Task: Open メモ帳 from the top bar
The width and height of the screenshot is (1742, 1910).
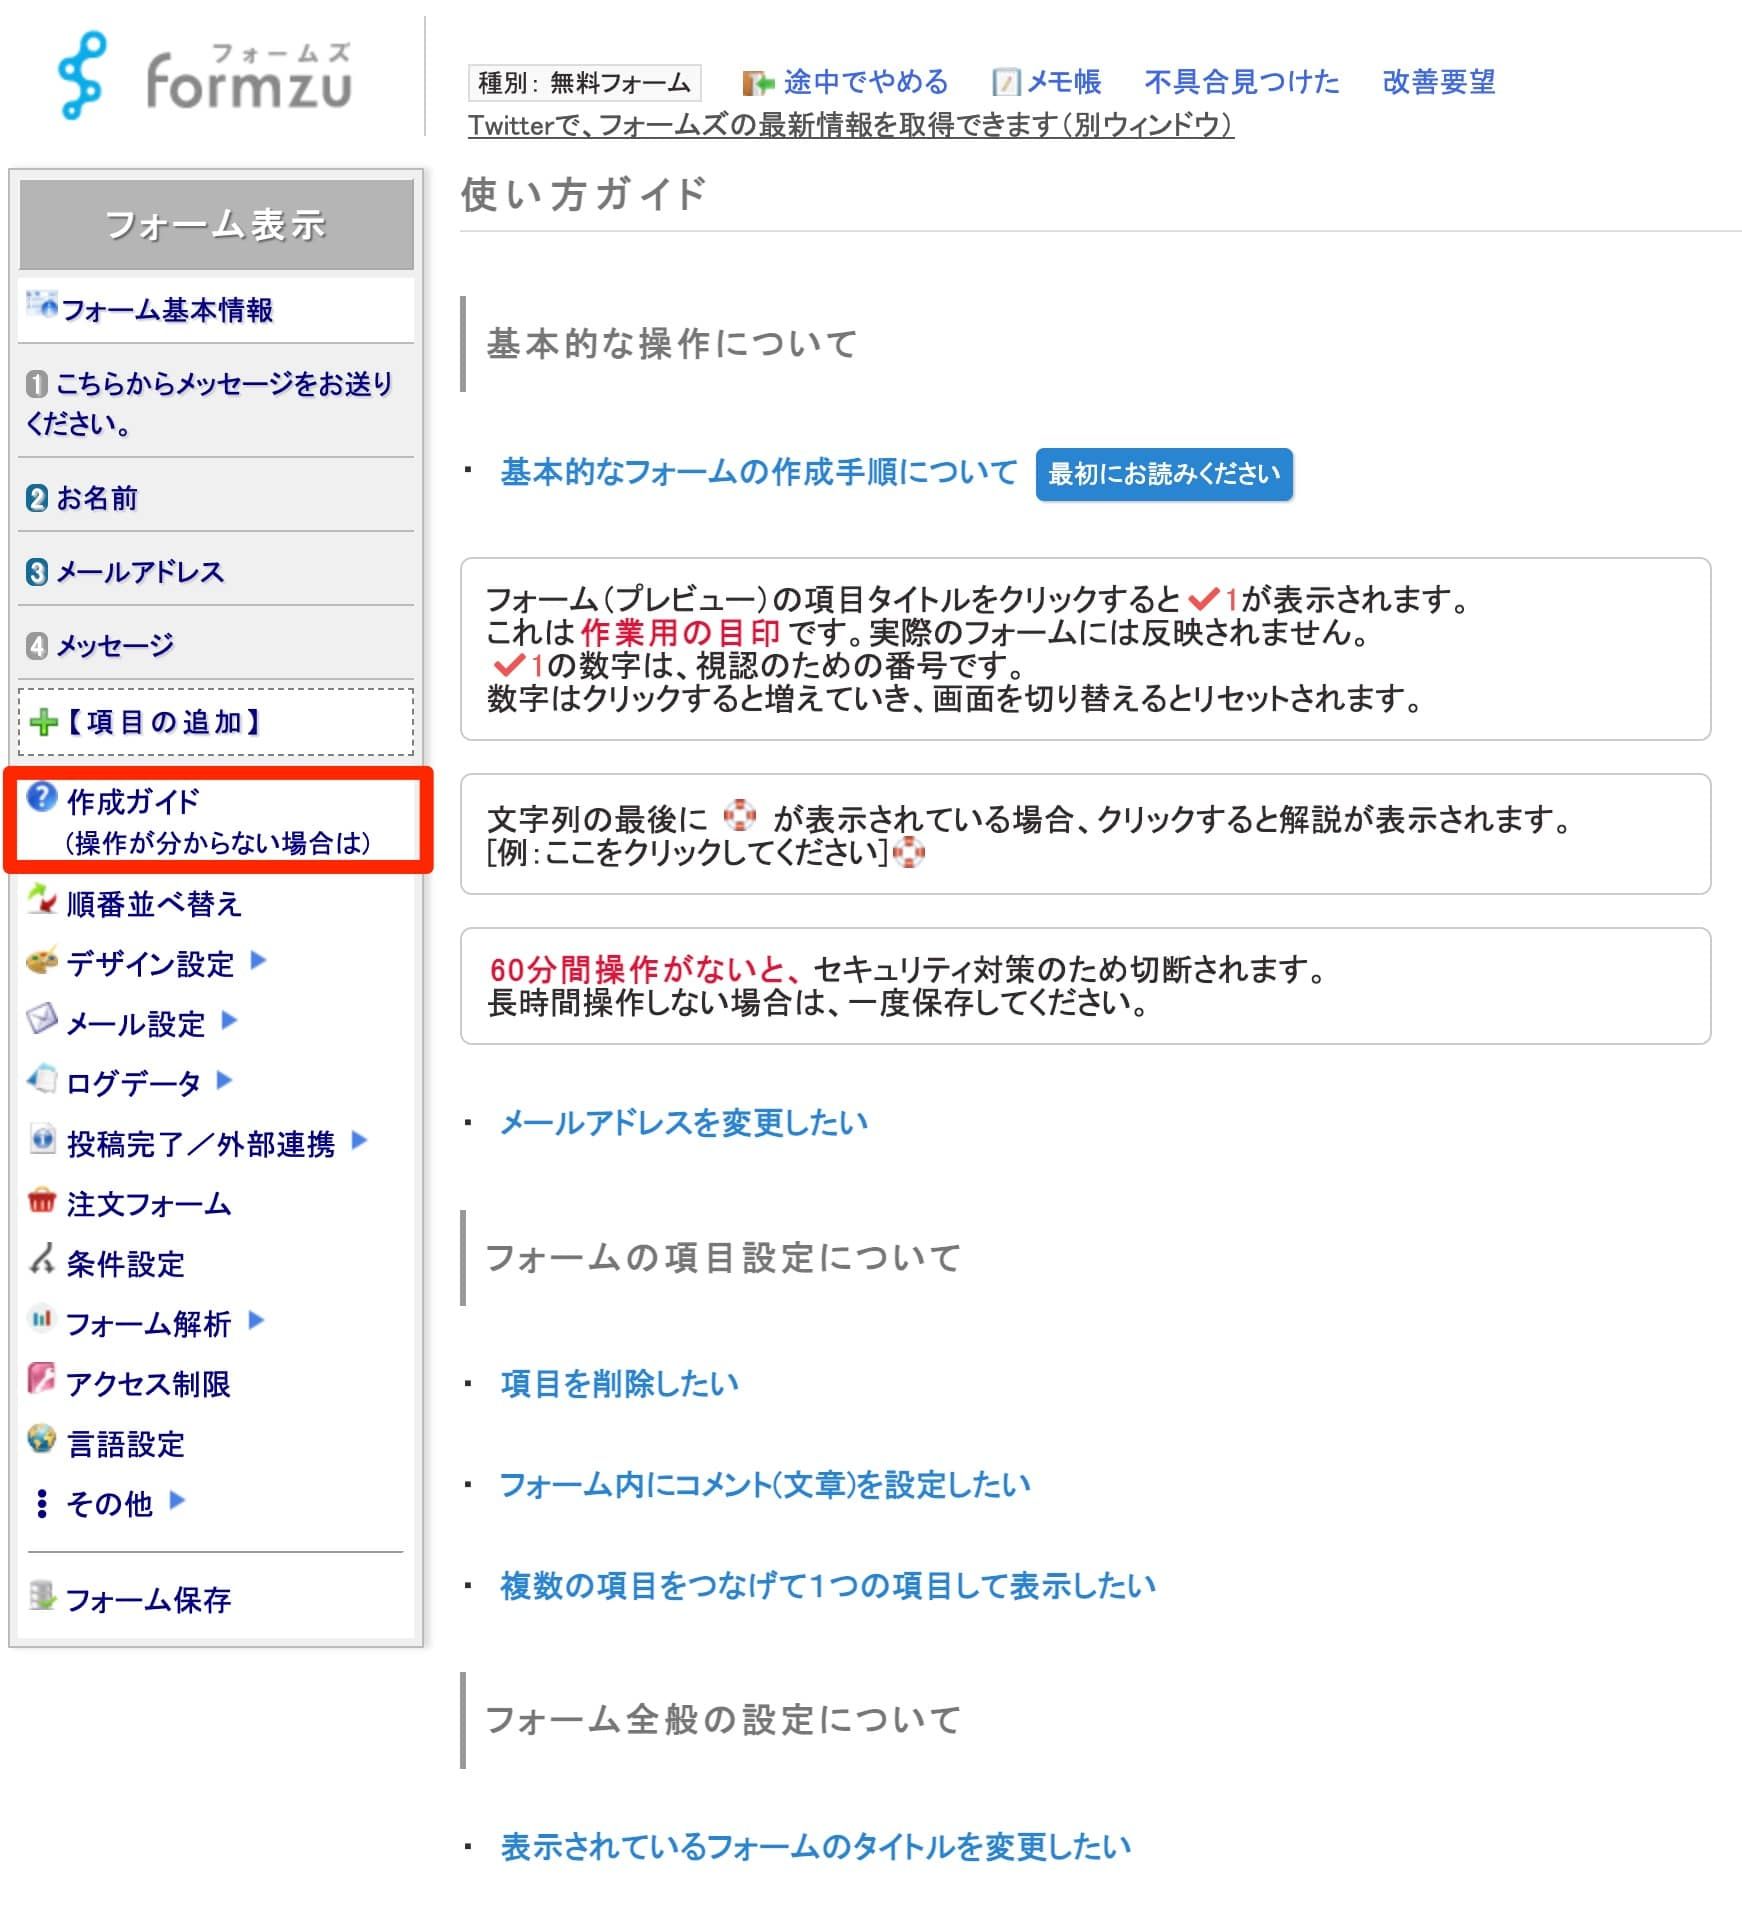Action: click(1062, 82)
